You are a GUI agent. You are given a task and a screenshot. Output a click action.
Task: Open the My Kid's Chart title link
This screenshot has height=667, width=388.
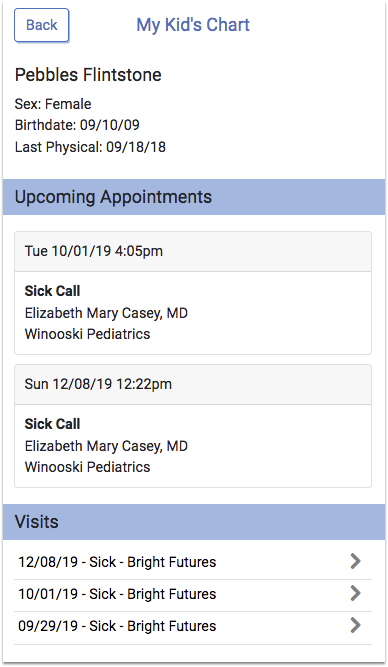click(x=193, y=25)
